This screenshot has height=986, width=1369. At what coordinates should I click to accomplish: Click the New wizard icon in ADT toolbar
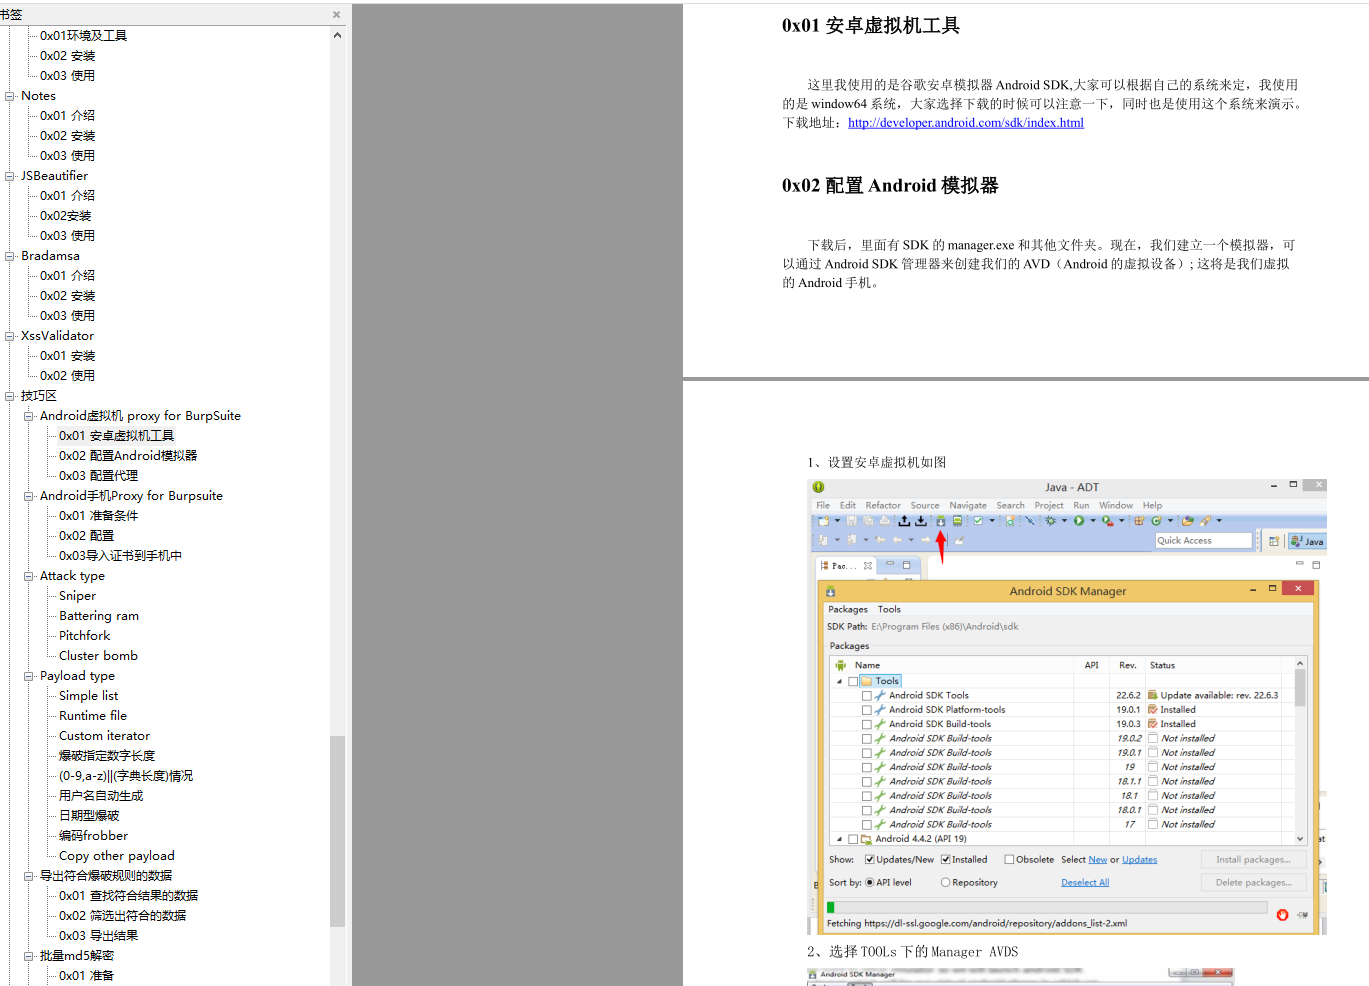[823, 520]
